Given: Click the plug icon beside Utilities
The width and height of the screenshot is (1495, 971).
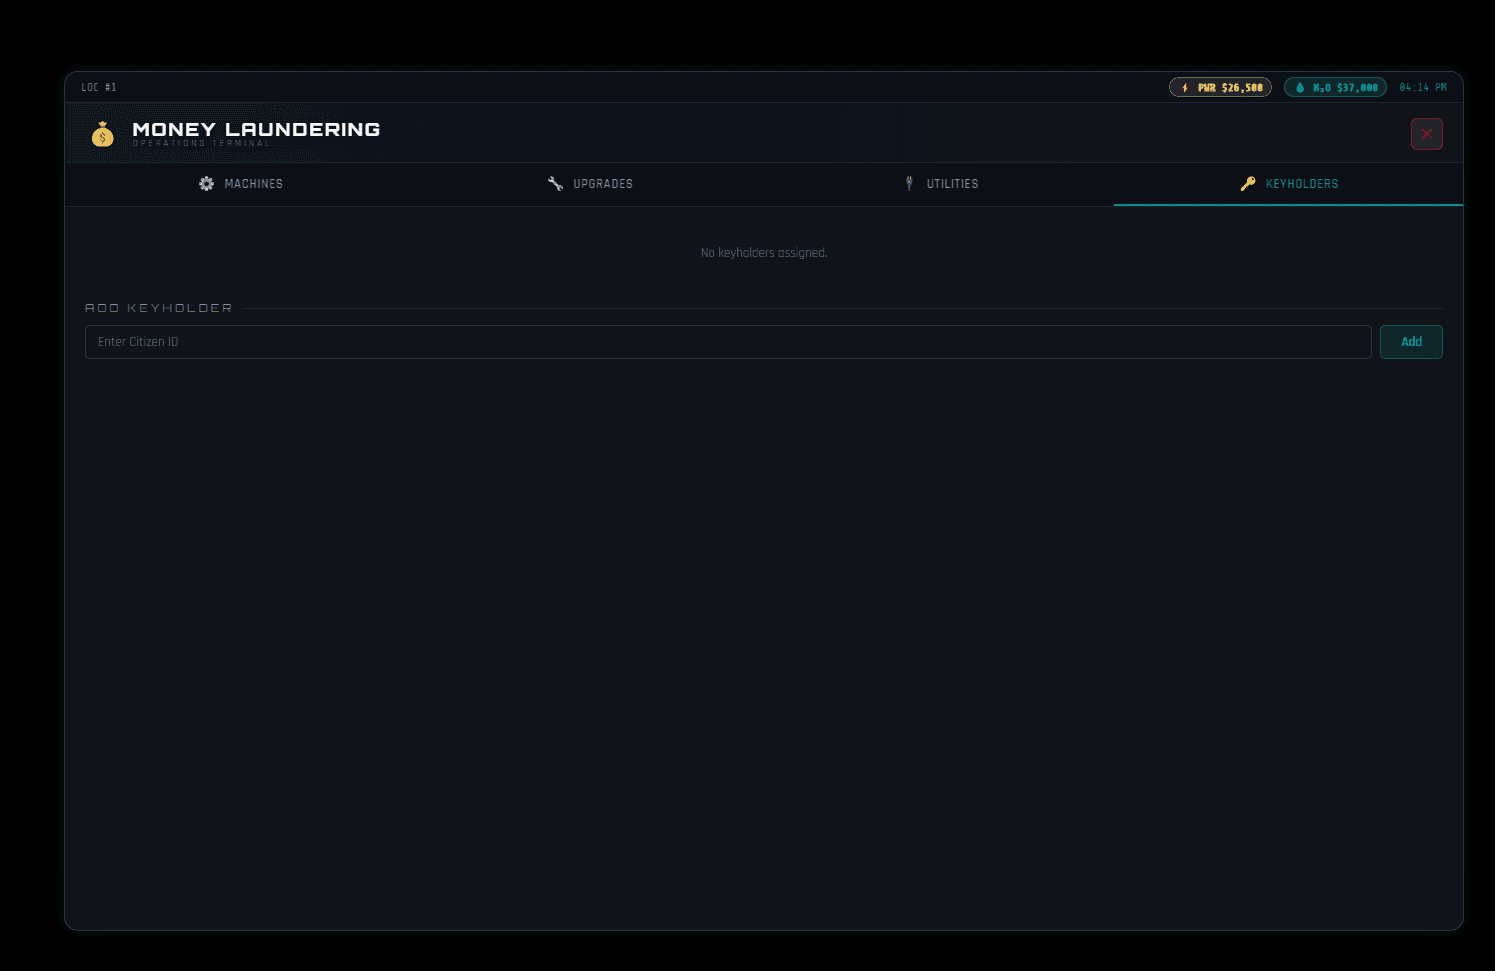Looking at the screenshot, I should (x=909, y=184).
